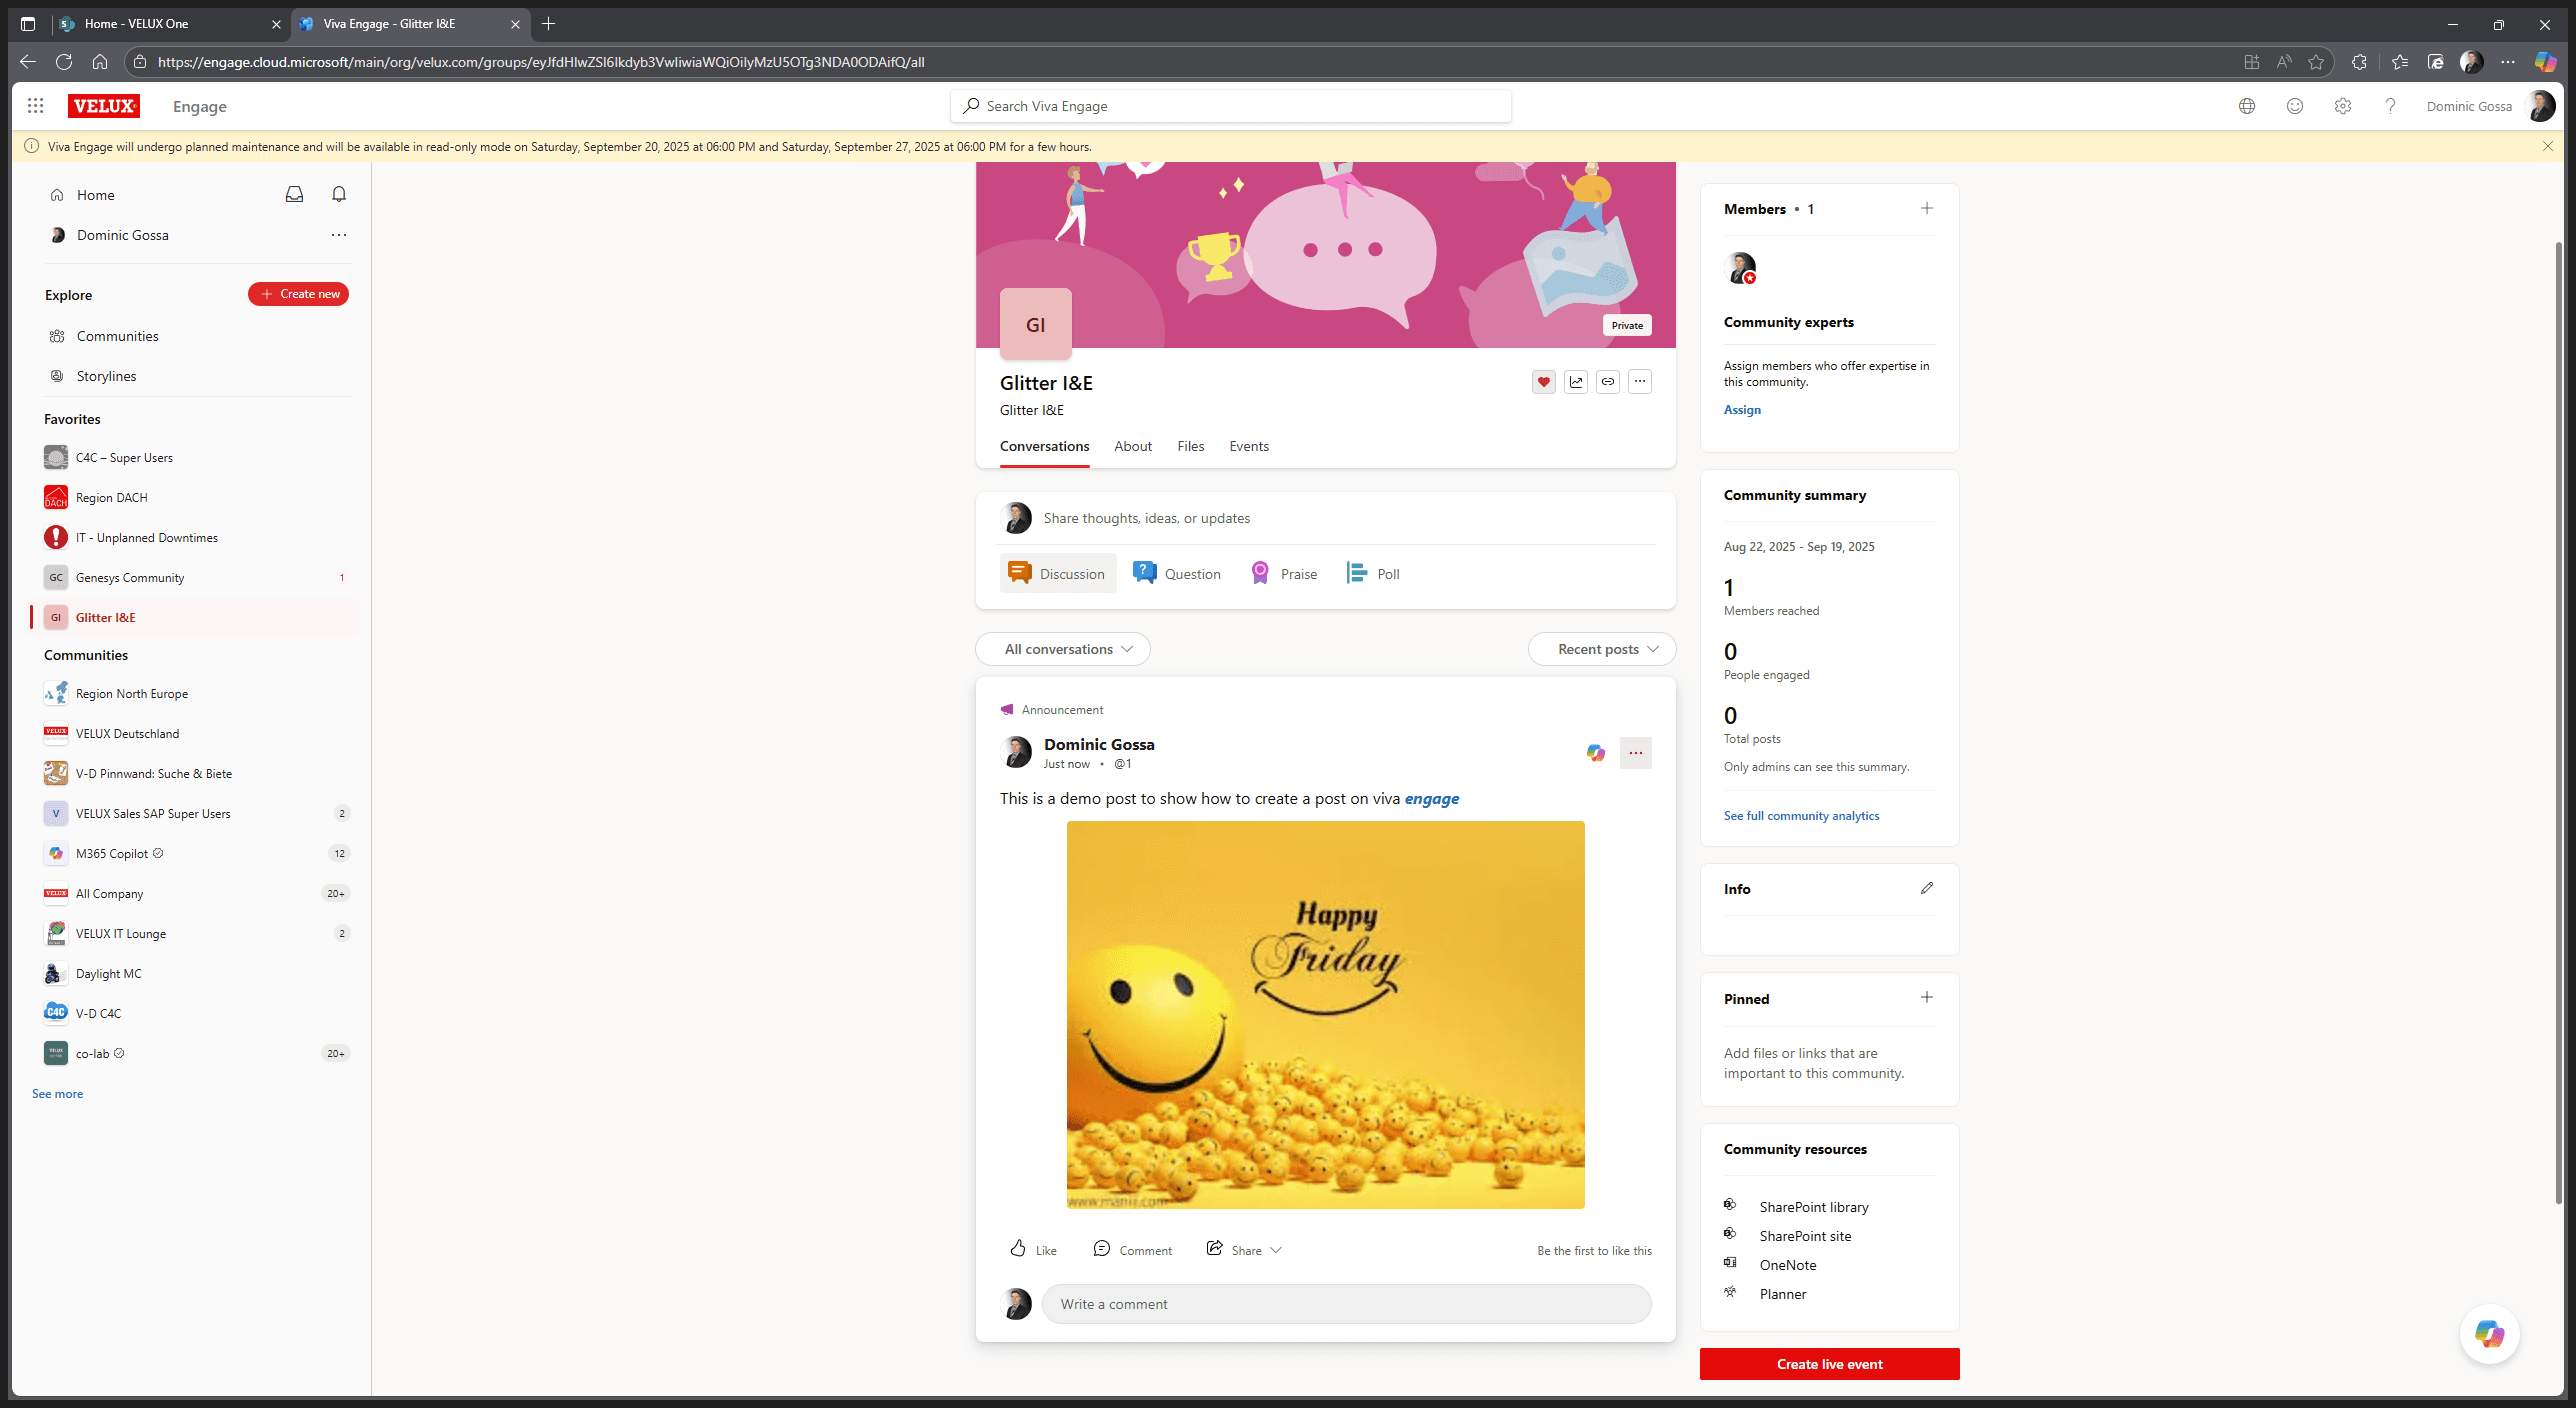Screen dimensions: 2576x1408
Task: Open help question mark icon
Action: point(2390,106)
